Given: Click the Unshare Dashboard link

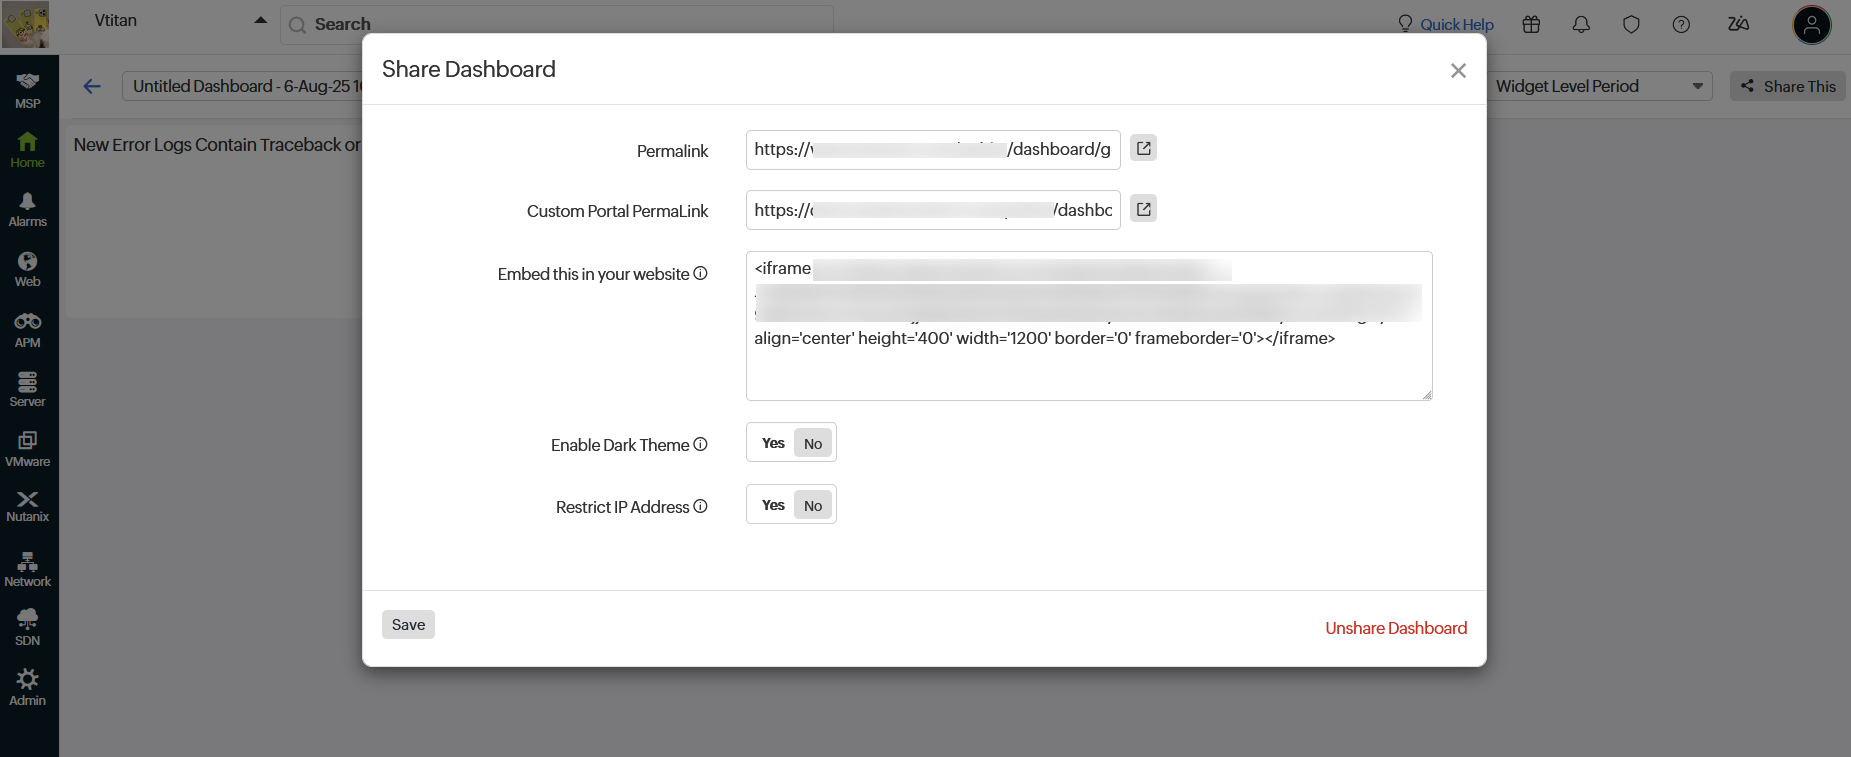Looking at the screenshot, I should pos(1395,628).
